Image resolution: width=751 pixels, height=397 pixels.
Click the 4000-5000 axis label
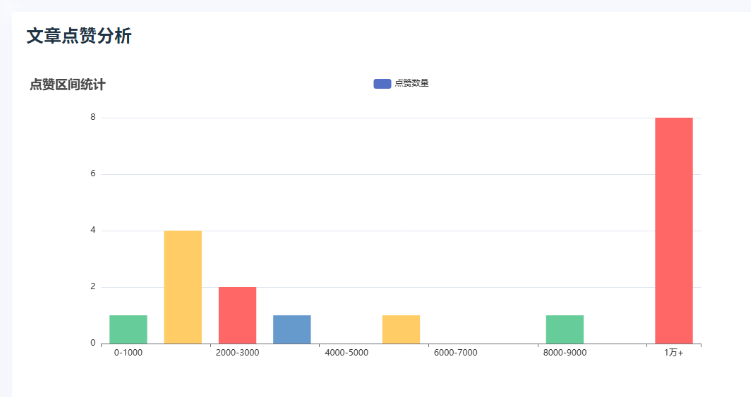point(347,353)
